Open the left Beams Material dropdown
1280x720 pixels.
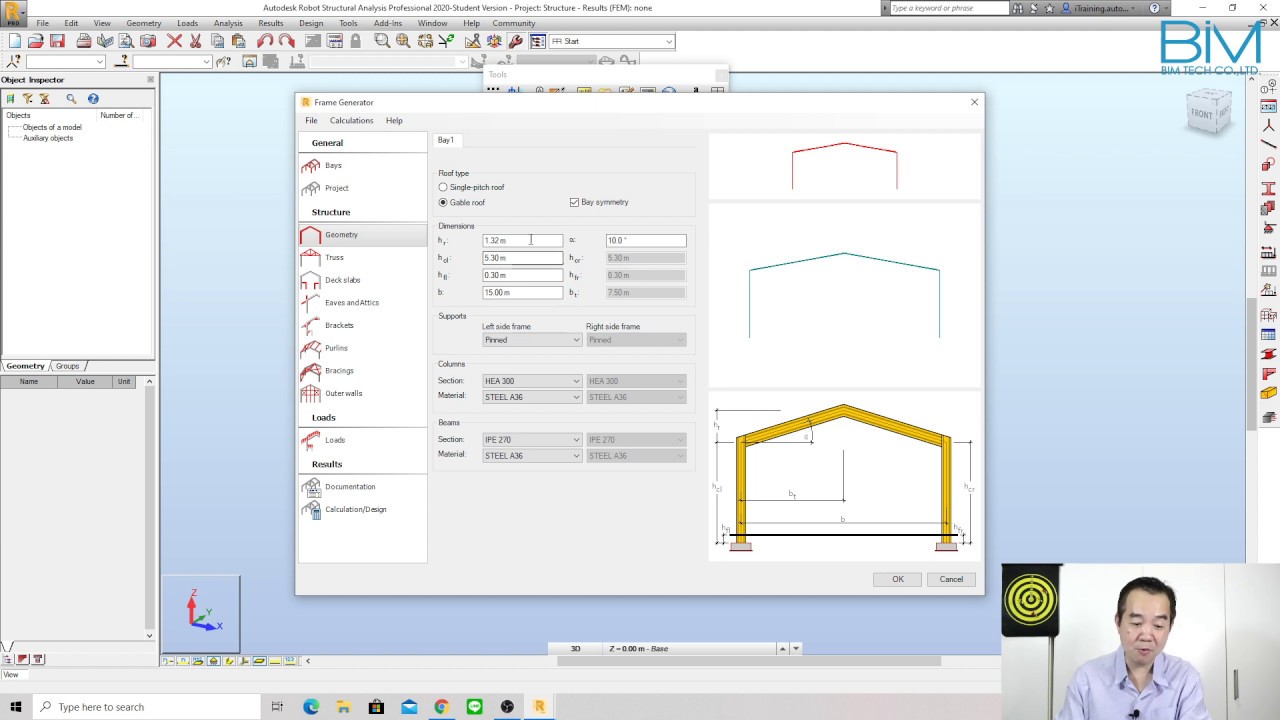pyautogui.click(x=531, y=456)
